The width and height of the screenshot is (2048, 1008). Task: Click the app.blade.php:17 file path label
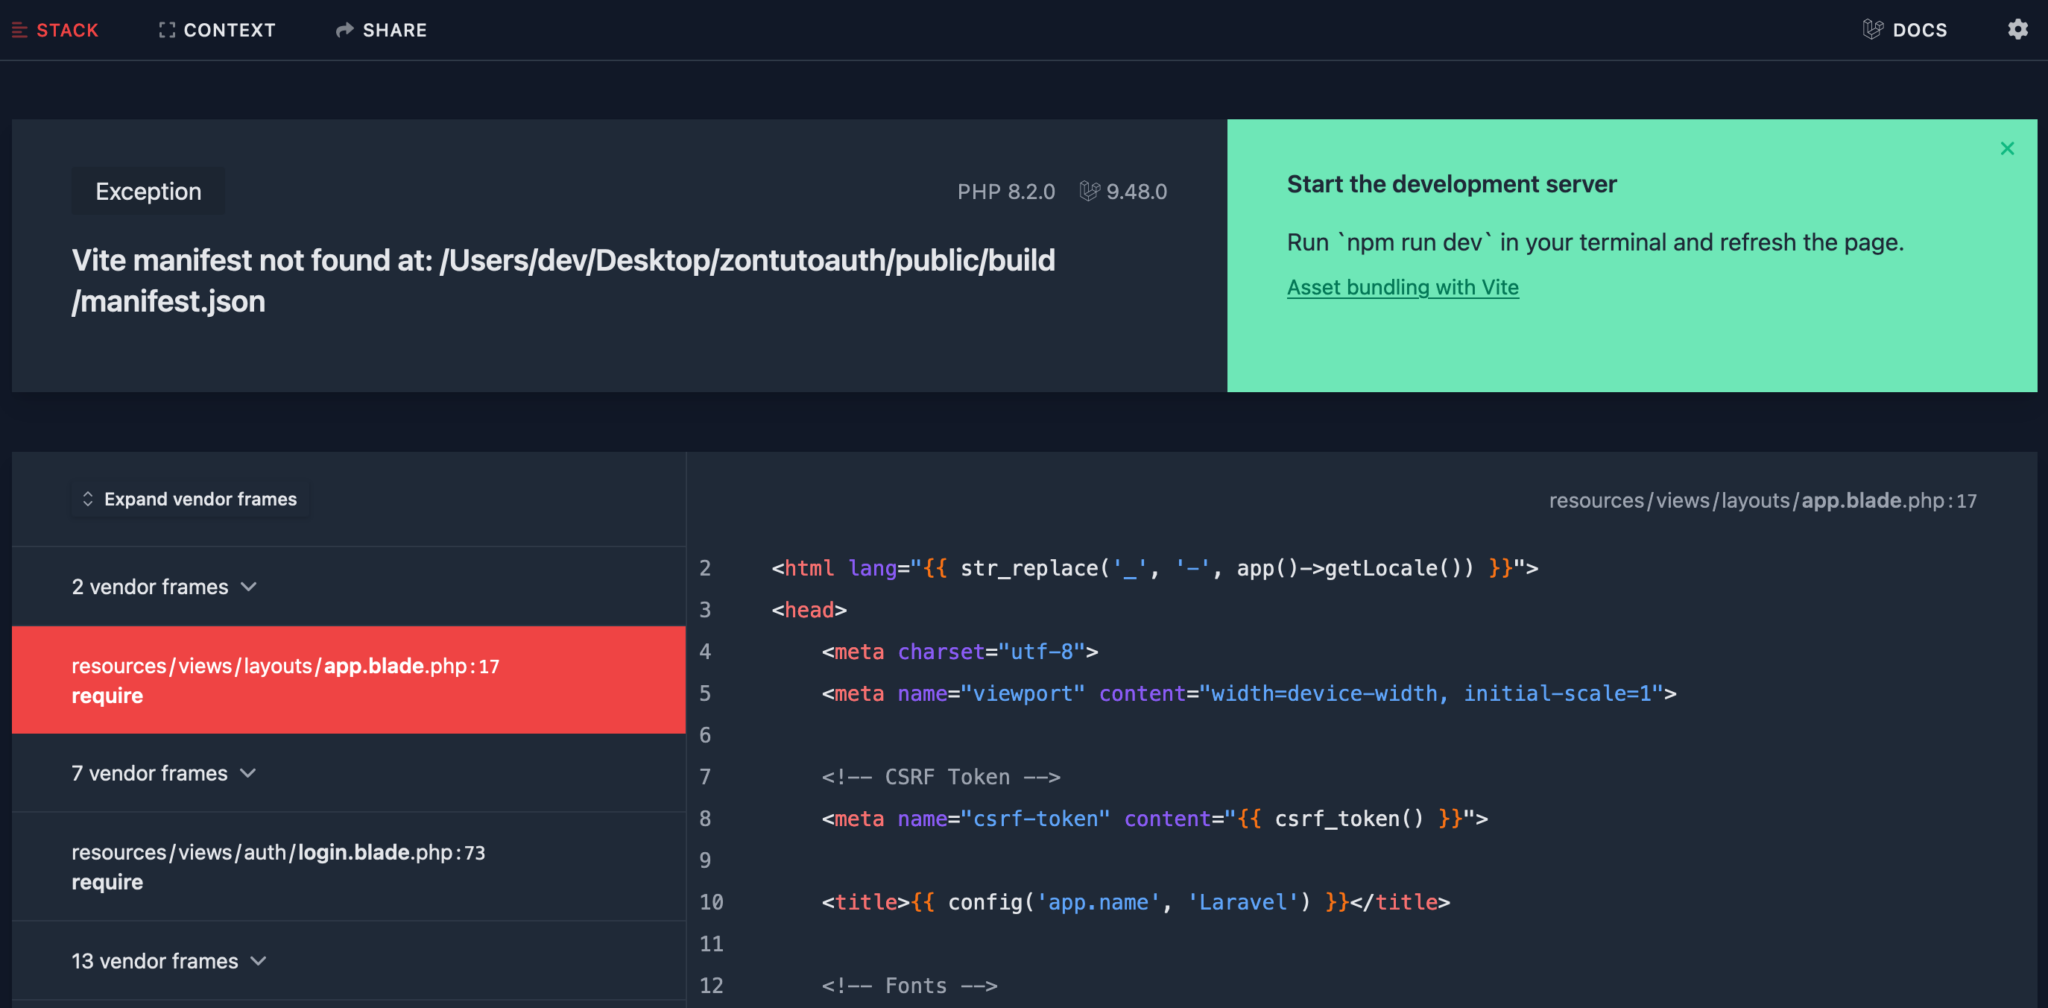pos(1763,500)
